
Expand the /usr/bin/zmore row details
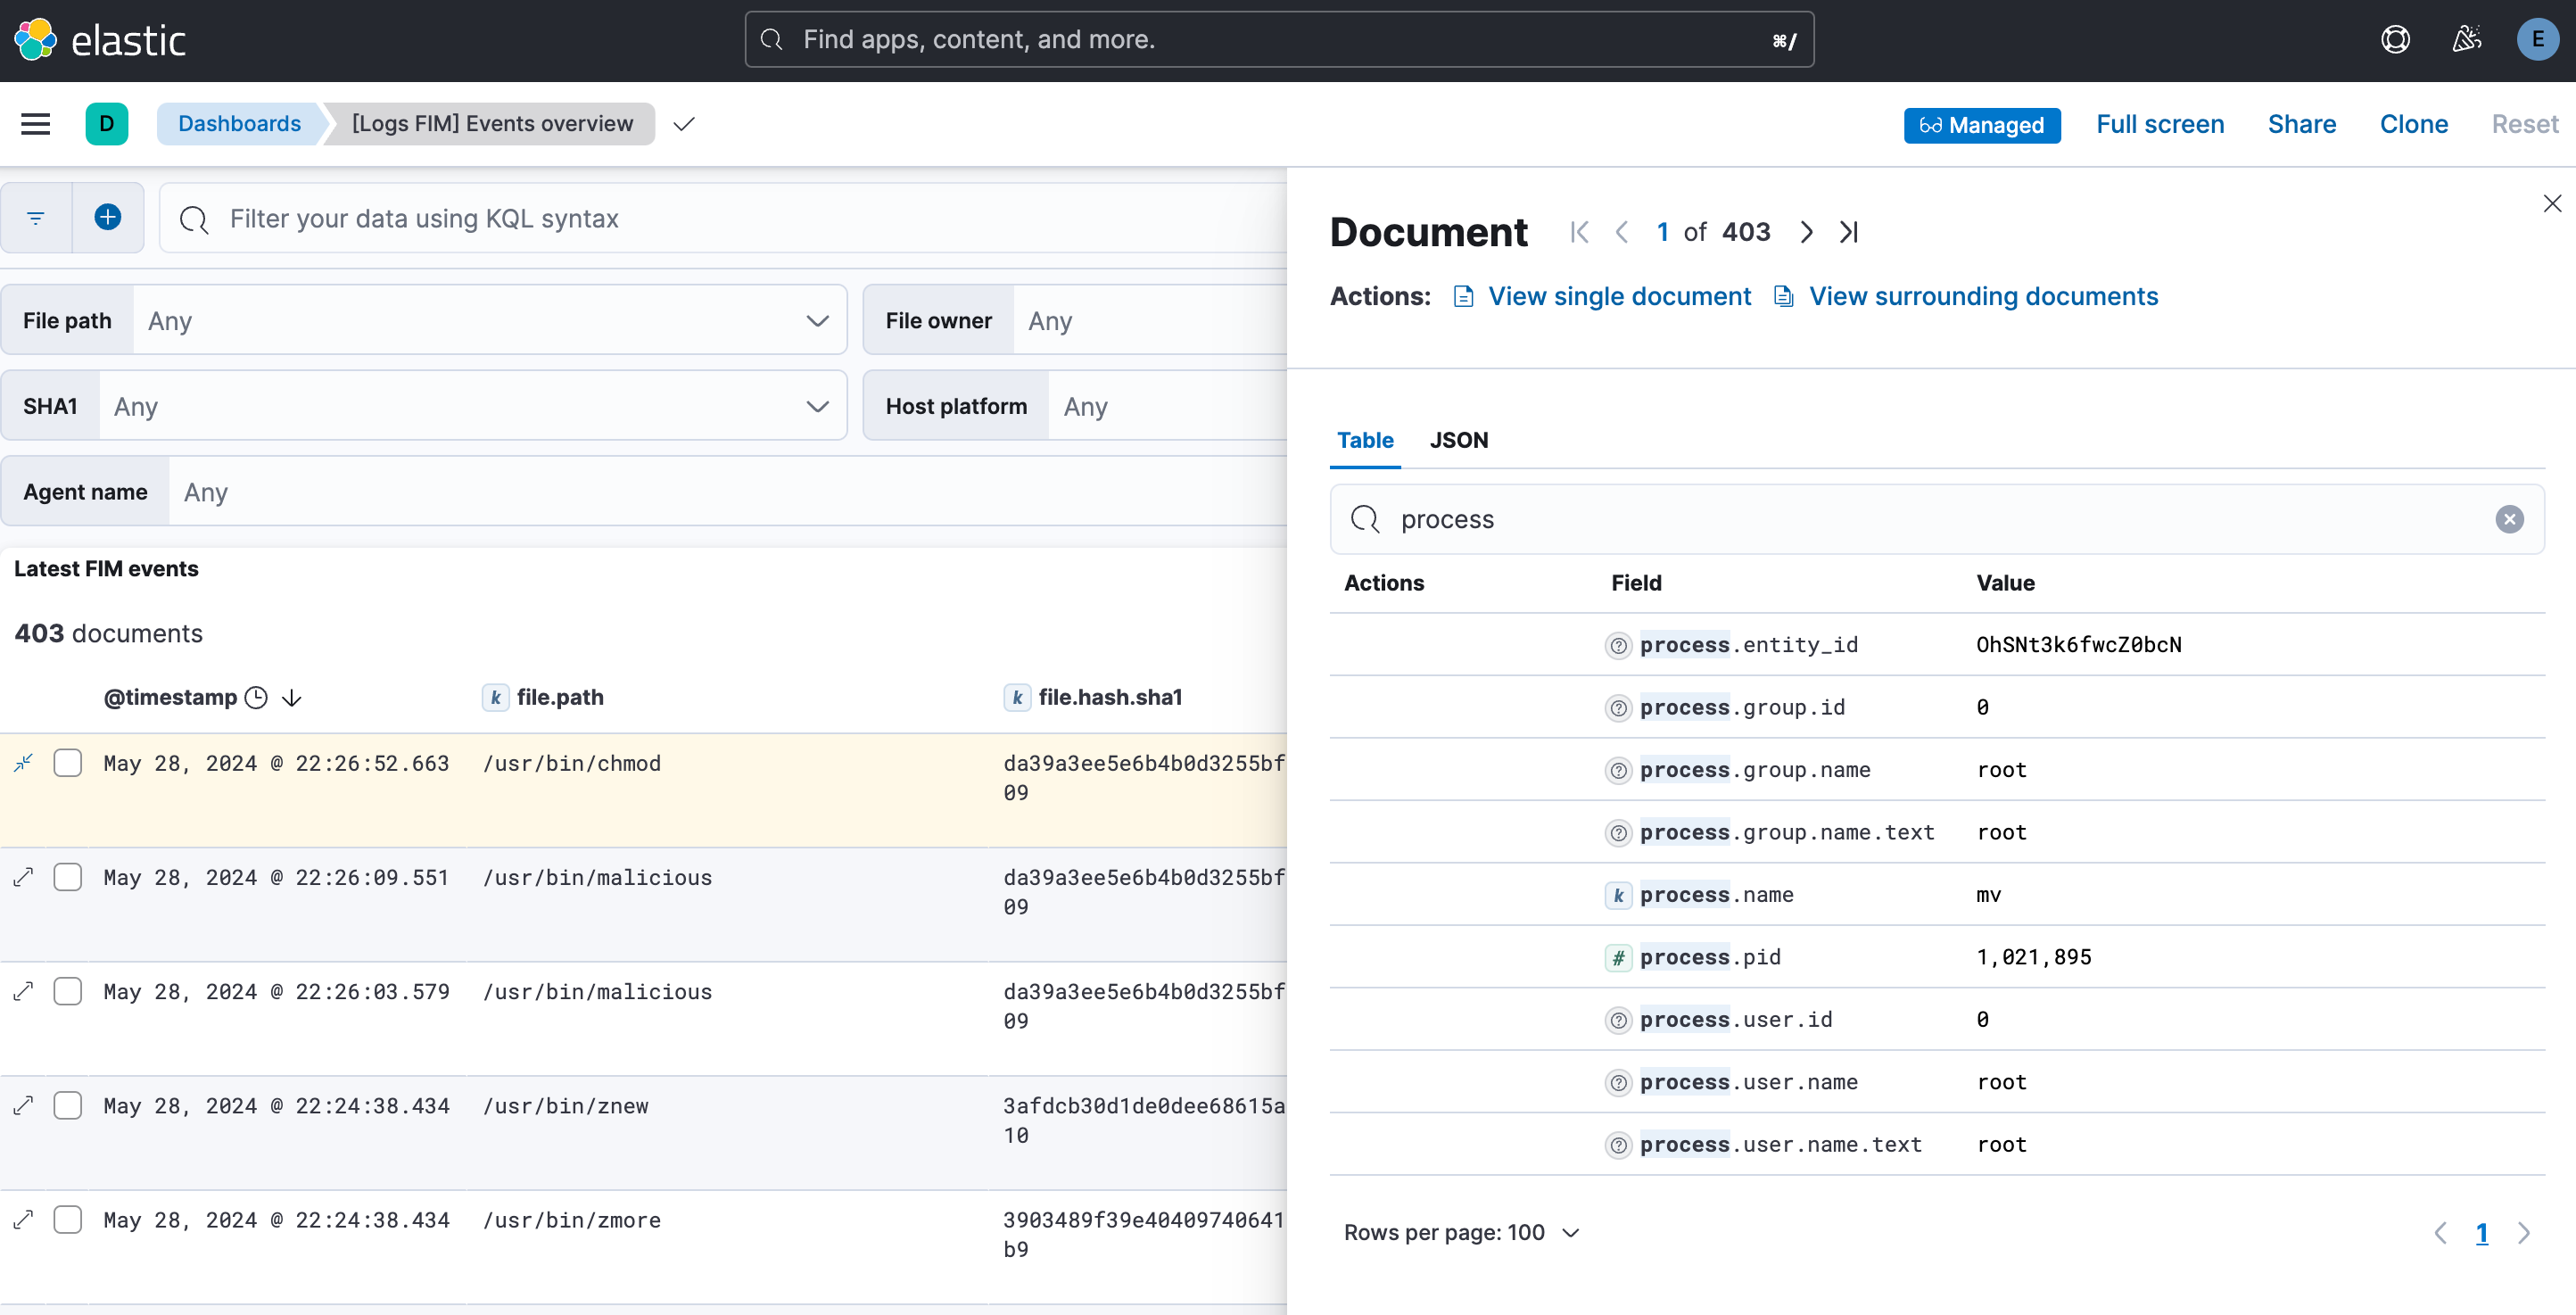point(24,1219)
